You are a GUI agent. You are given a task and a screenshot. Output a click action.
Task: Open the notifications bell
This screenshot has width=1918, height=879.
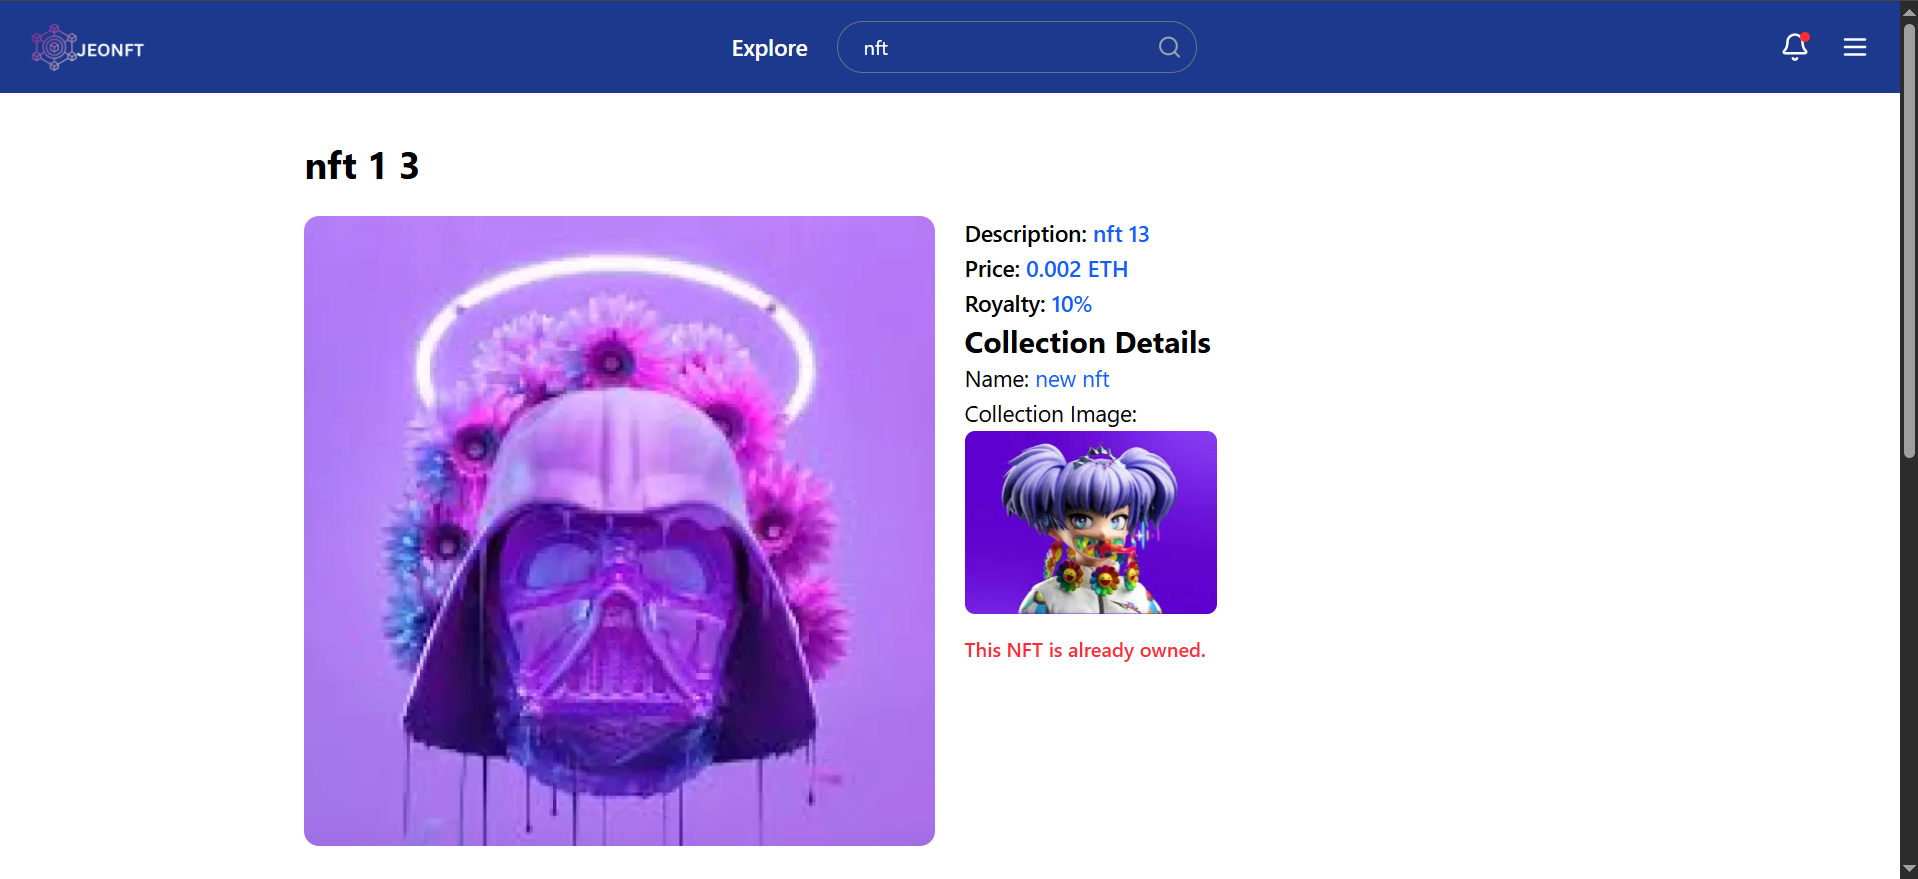pyautogui.click(x=1795, y=47)
